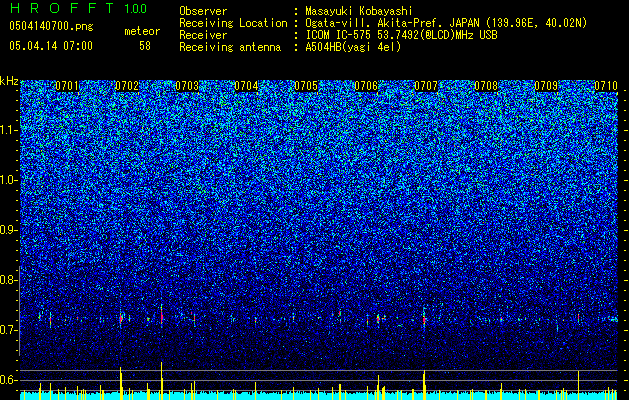
Task: Click the 'meteor' label
Action: 142,31
